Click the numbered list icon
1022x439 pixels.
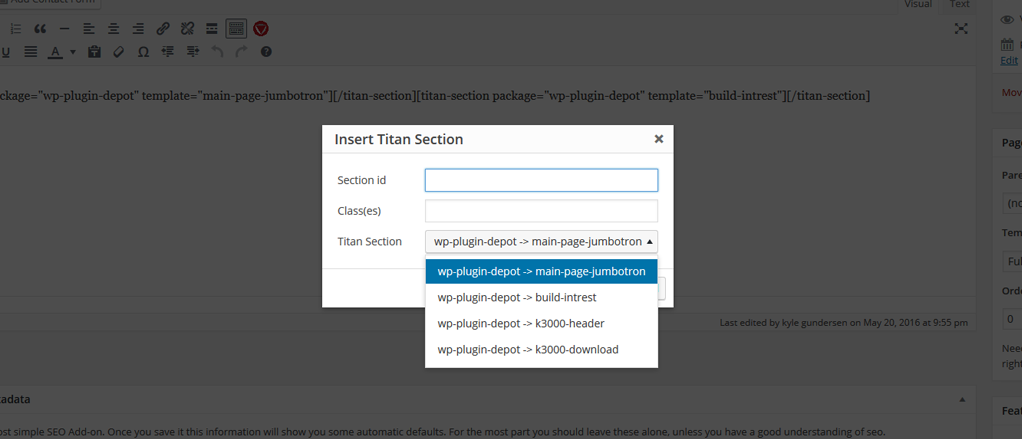coord(16,29)
